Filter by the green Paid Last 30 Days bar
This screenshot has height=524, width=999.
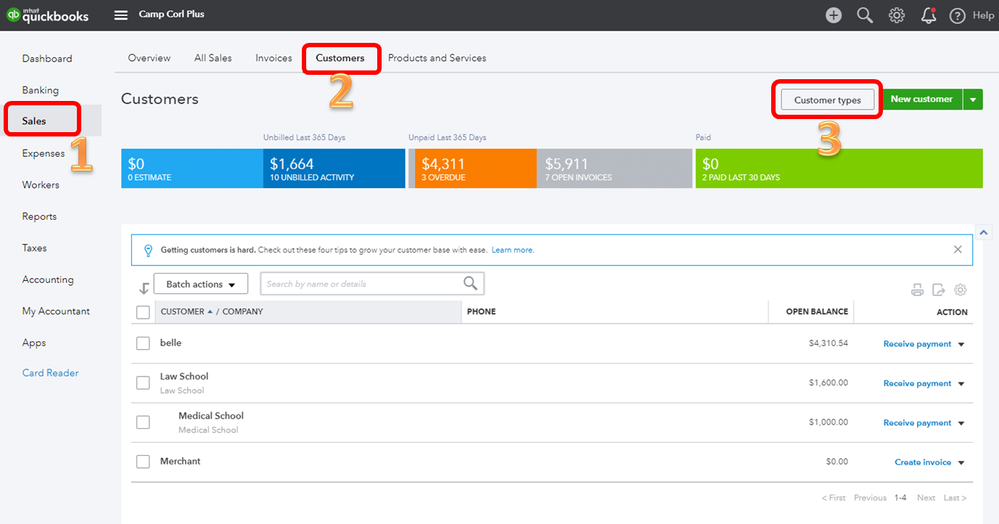pos(839,168)
